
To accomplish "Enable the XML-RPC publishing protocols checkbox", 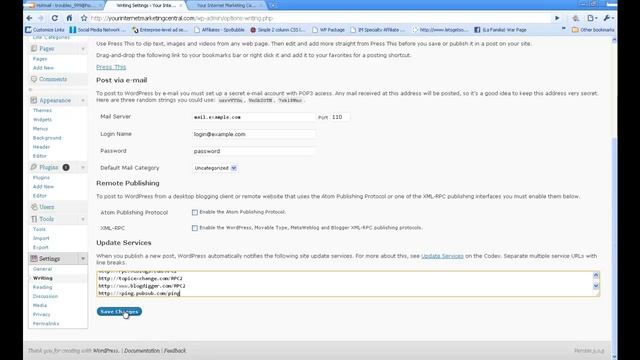I will point(195,228).
